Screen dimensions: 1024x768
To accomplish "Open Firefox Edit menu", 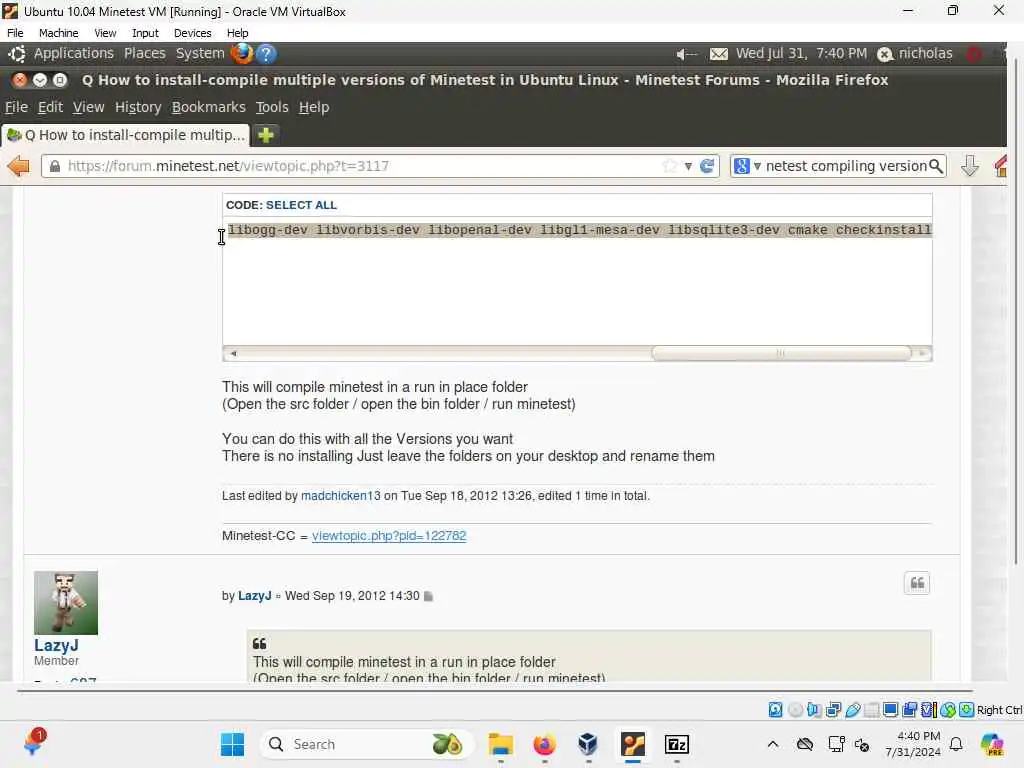I will [50, 107].
